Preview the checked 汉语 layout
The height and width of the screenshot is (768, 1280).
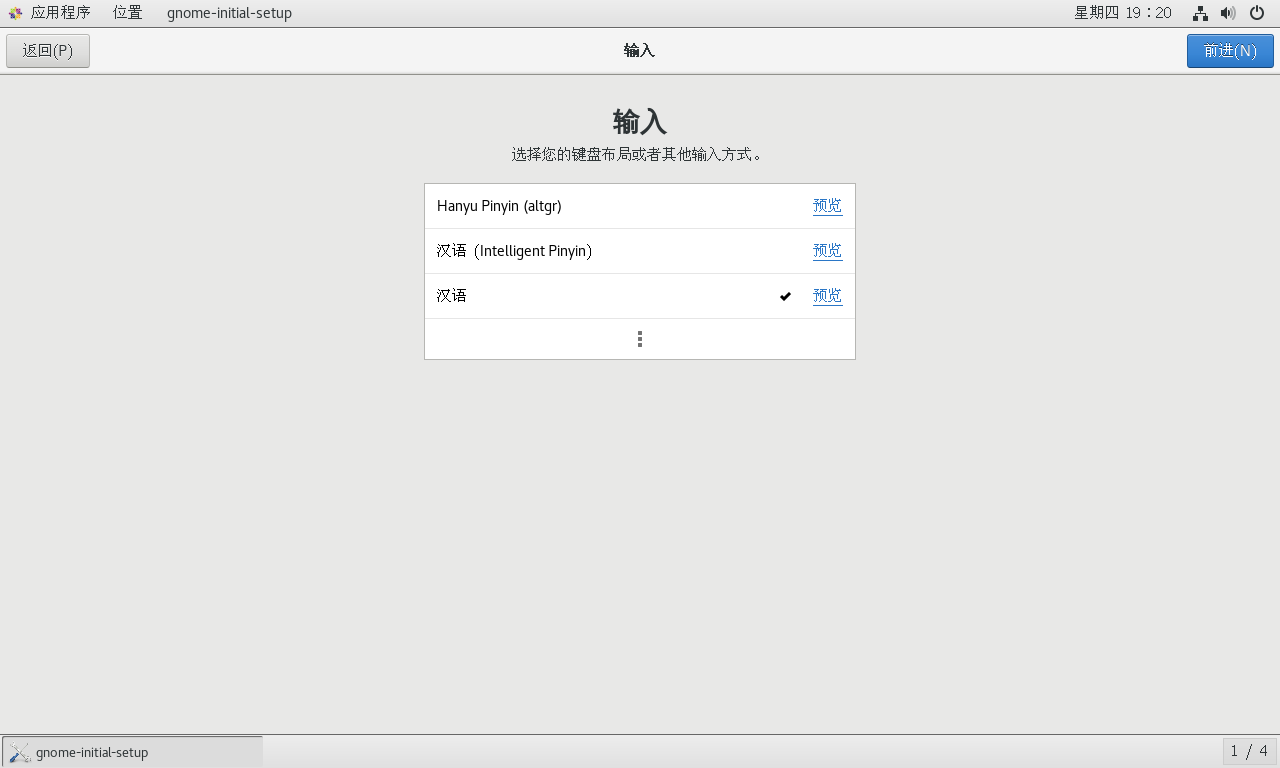[827, 296]
